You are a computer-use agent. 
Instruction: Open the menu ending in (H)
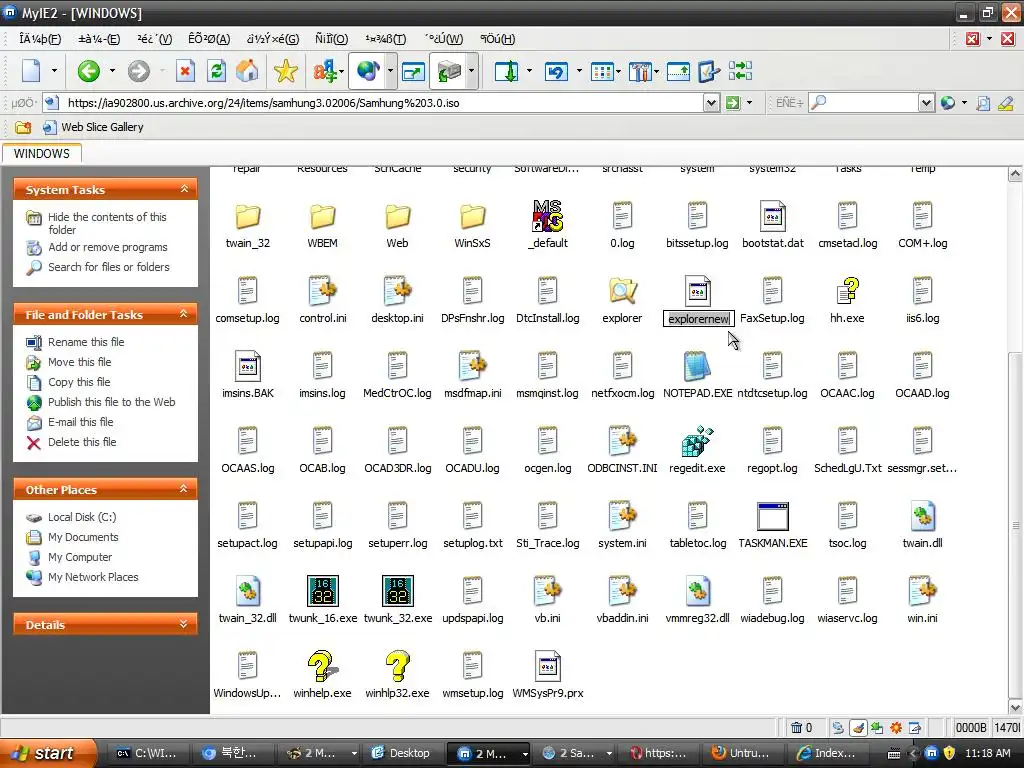tap(497, 39)
